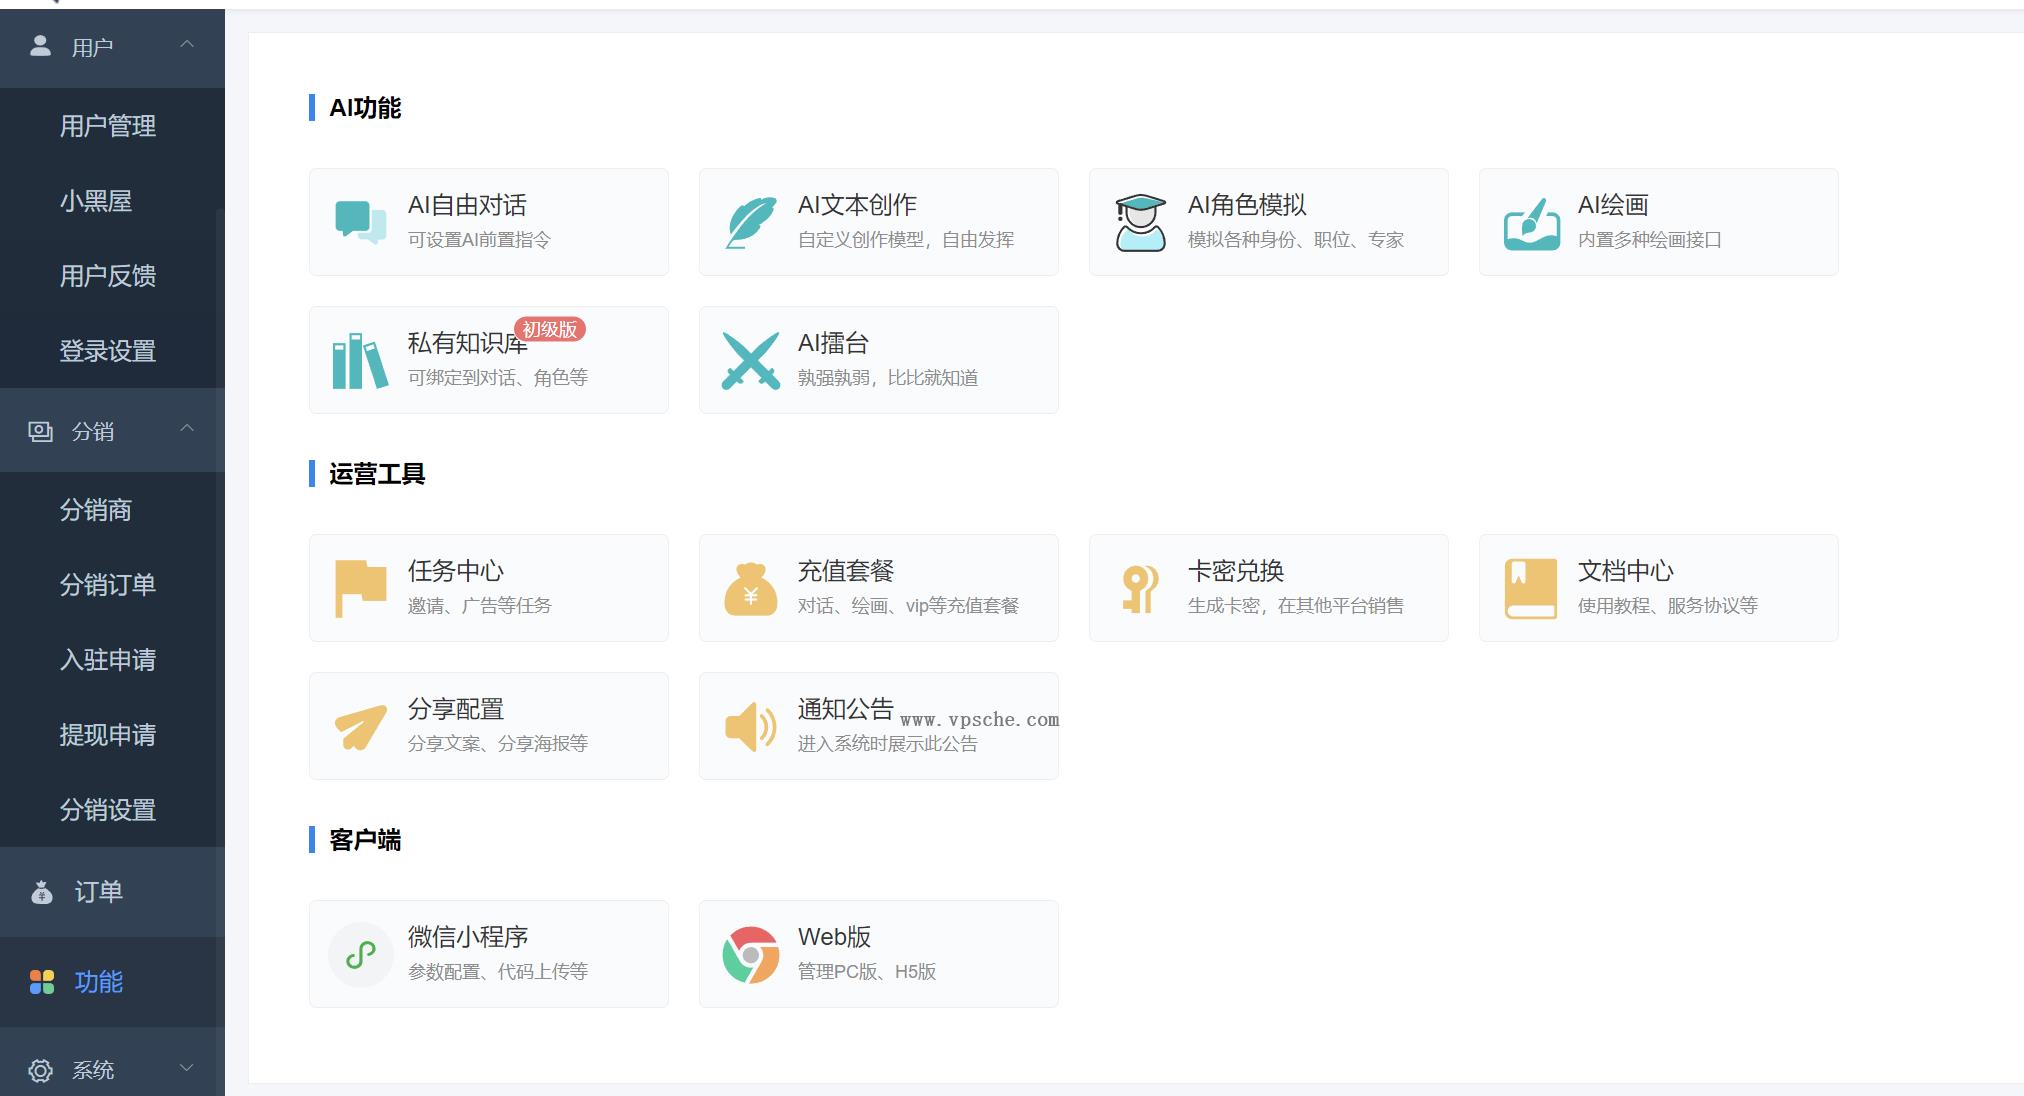Expand the 系统 menu chevron
Image resolution: width=2024 pixels, height=1096 pixels.
[187, 1068]
